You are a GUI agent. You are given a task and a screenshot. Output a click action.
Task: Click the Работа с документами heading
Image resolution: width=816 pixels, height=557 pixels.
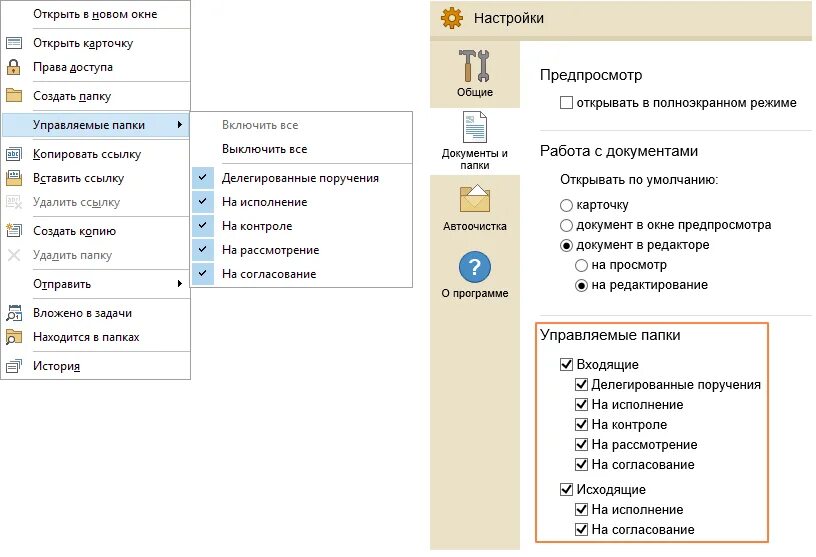click(x=618, y=151)
